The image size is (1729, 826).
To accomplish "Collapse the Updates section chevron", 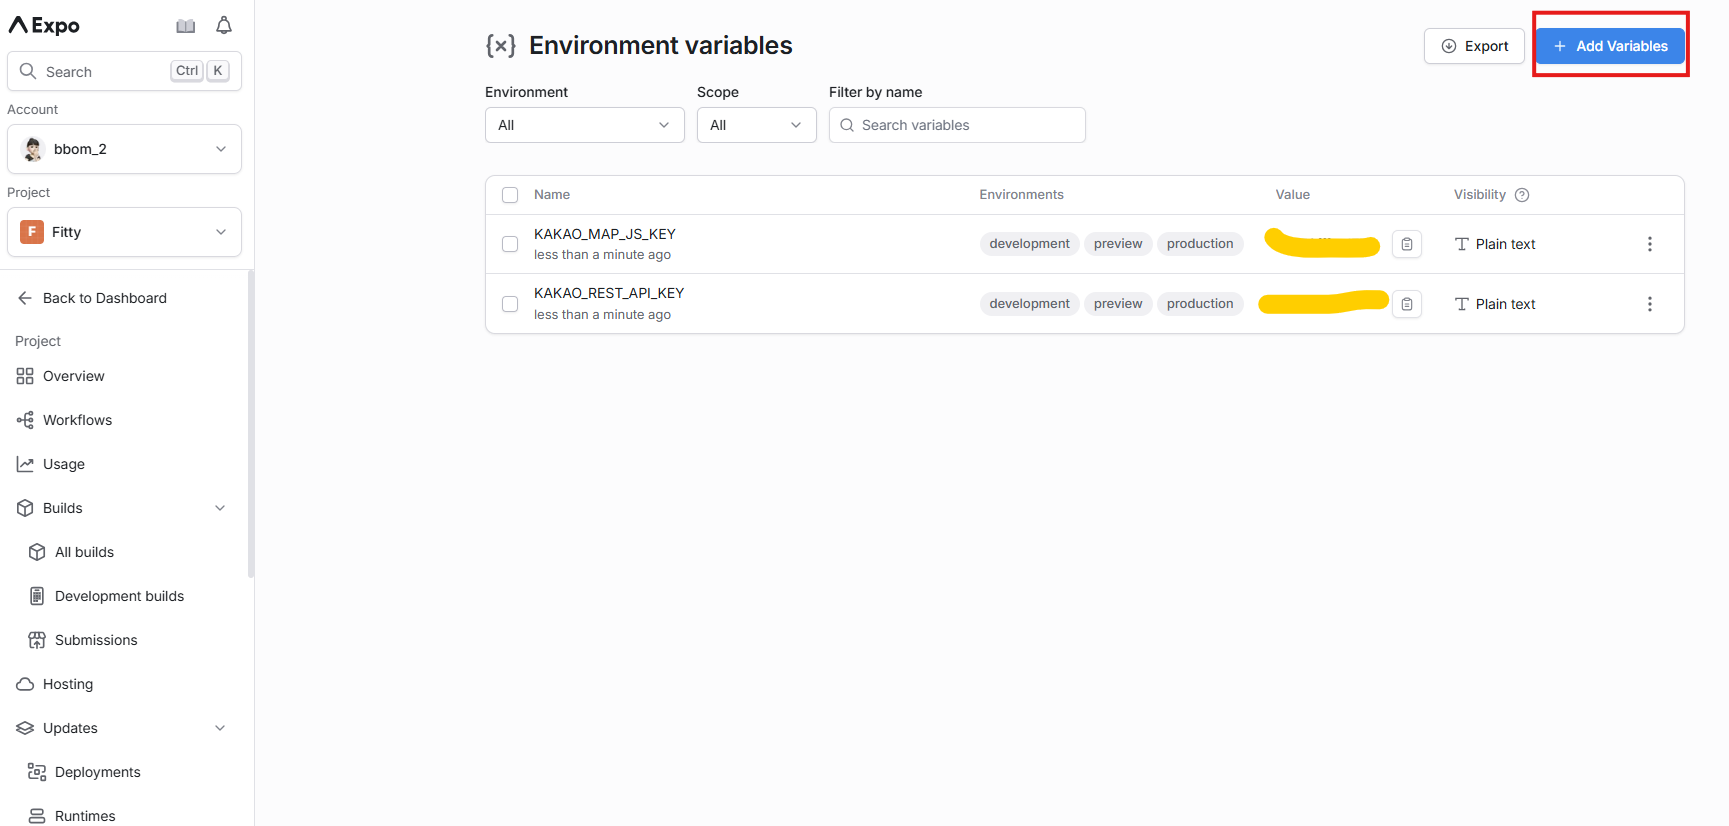I will [x=220, y=728].
